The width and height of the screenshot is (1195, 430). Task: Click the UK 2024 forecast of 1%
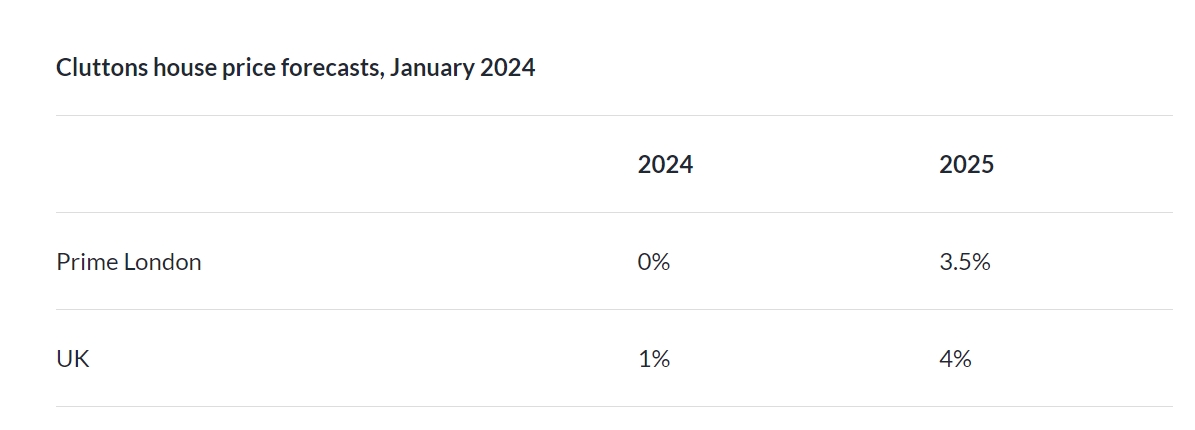654,359
